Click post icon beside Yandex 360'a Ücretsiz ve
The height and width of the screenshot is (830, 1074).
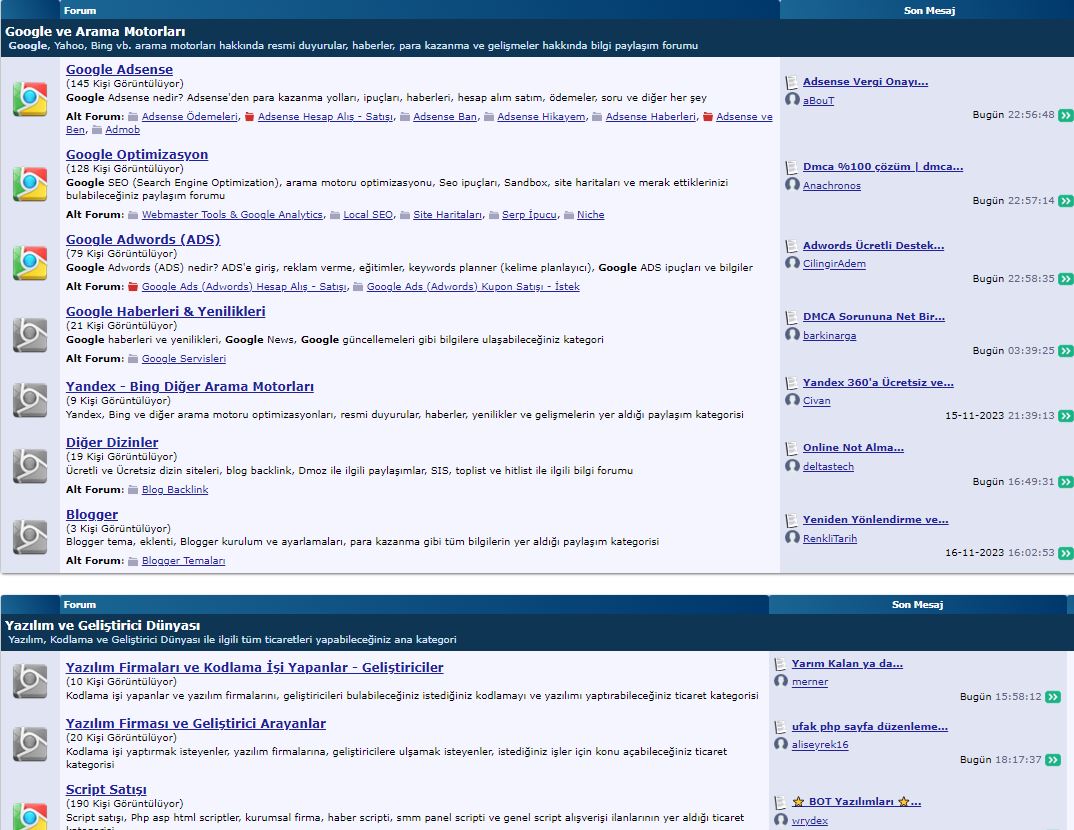[x=792, y=383]
